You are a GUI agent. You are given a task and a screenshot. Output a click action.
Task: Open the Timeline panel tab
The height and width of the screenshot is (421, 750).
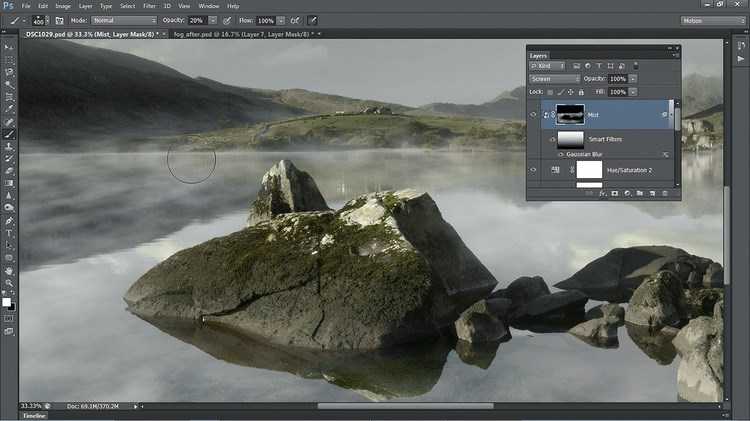(x=34, y=415)
